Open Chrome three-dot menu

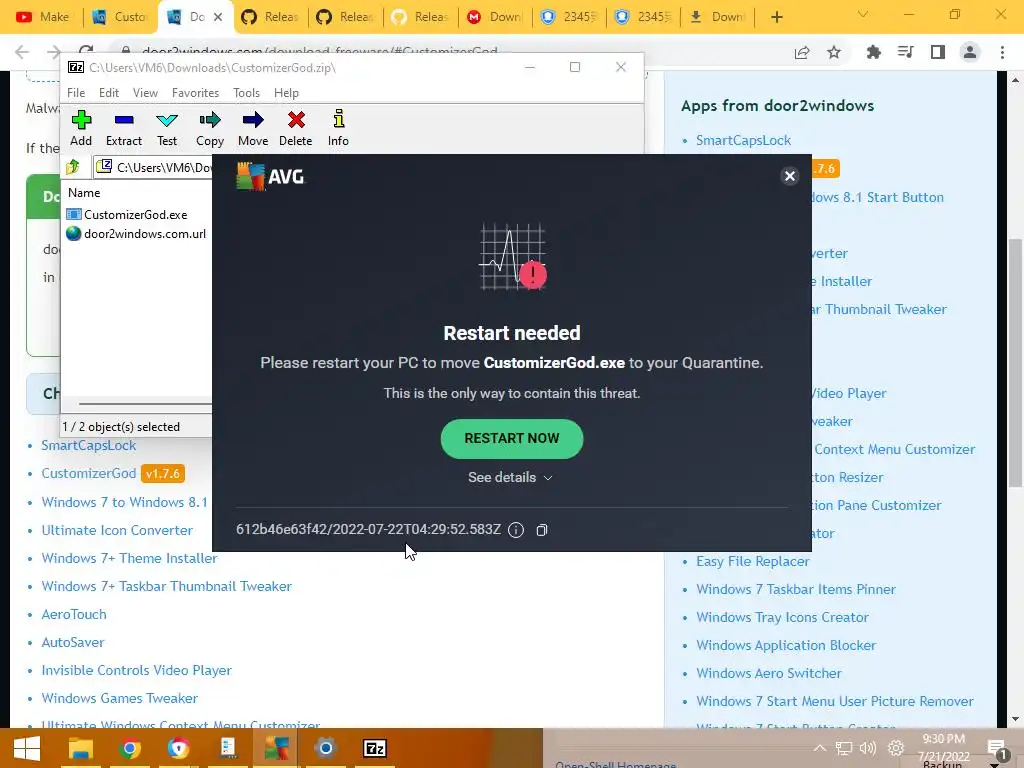coord(1002,52)
